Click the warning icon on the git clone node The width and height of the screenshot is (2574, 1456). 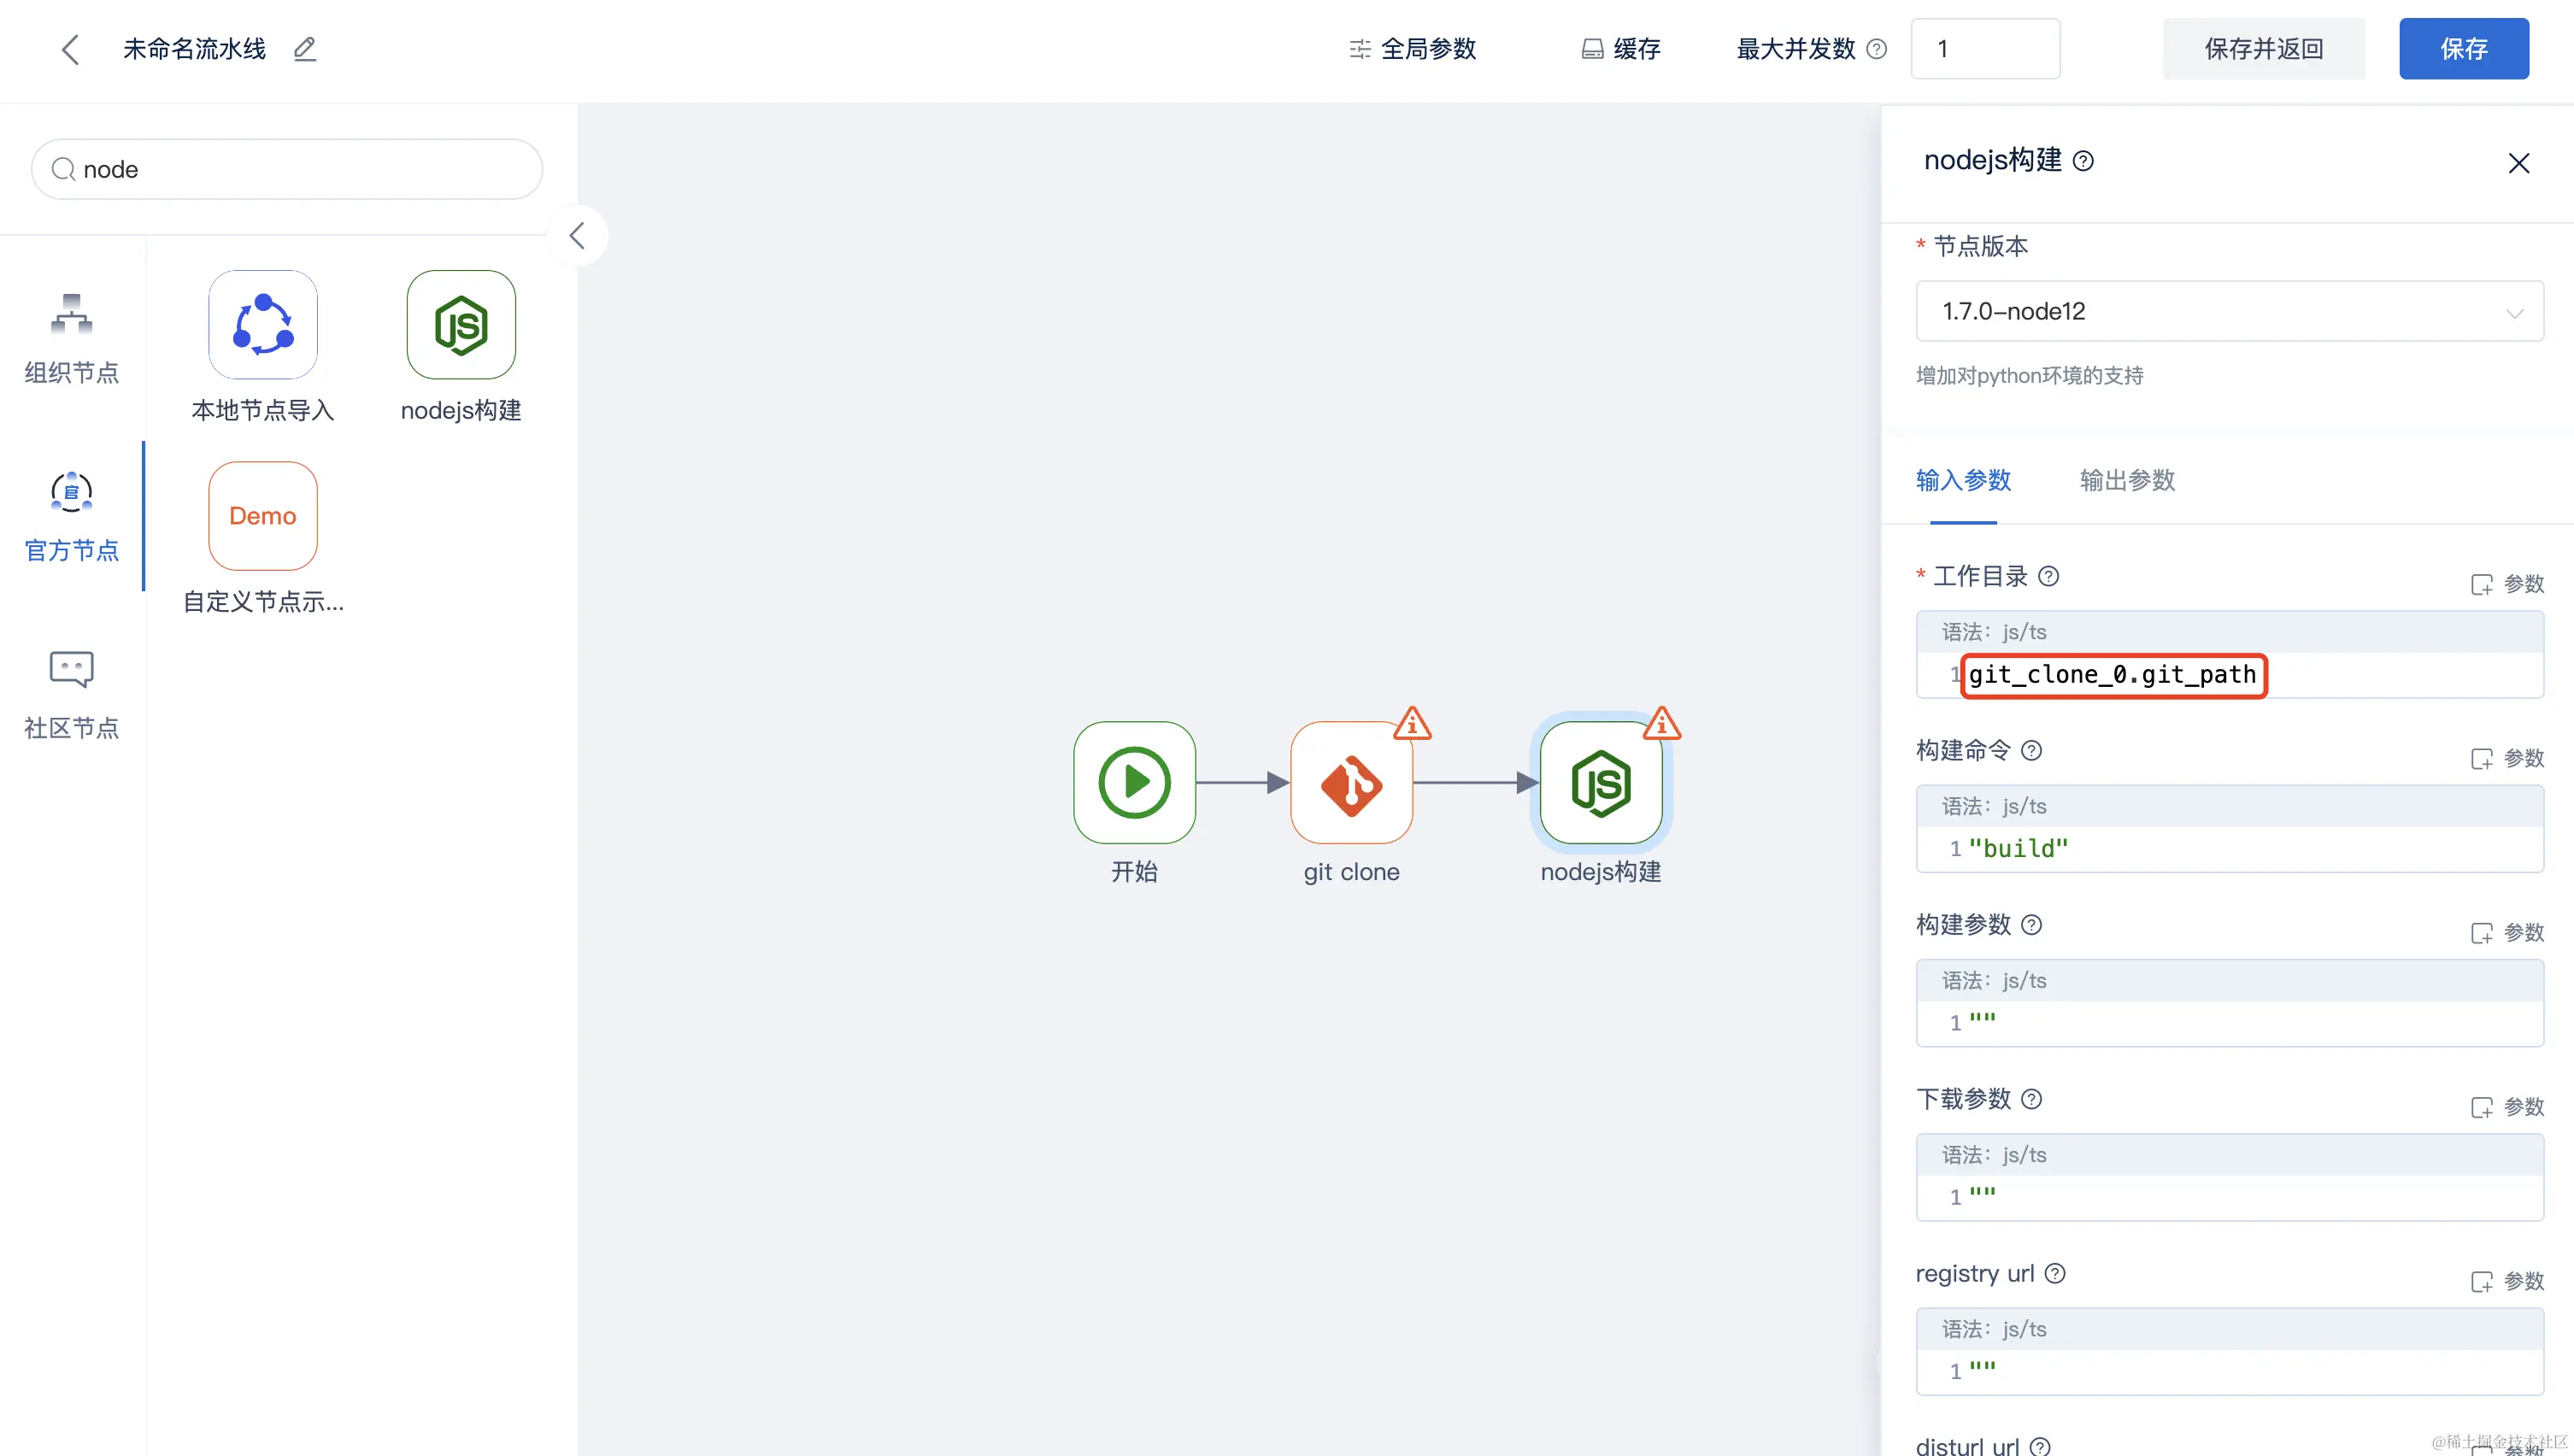[1412, 723]
